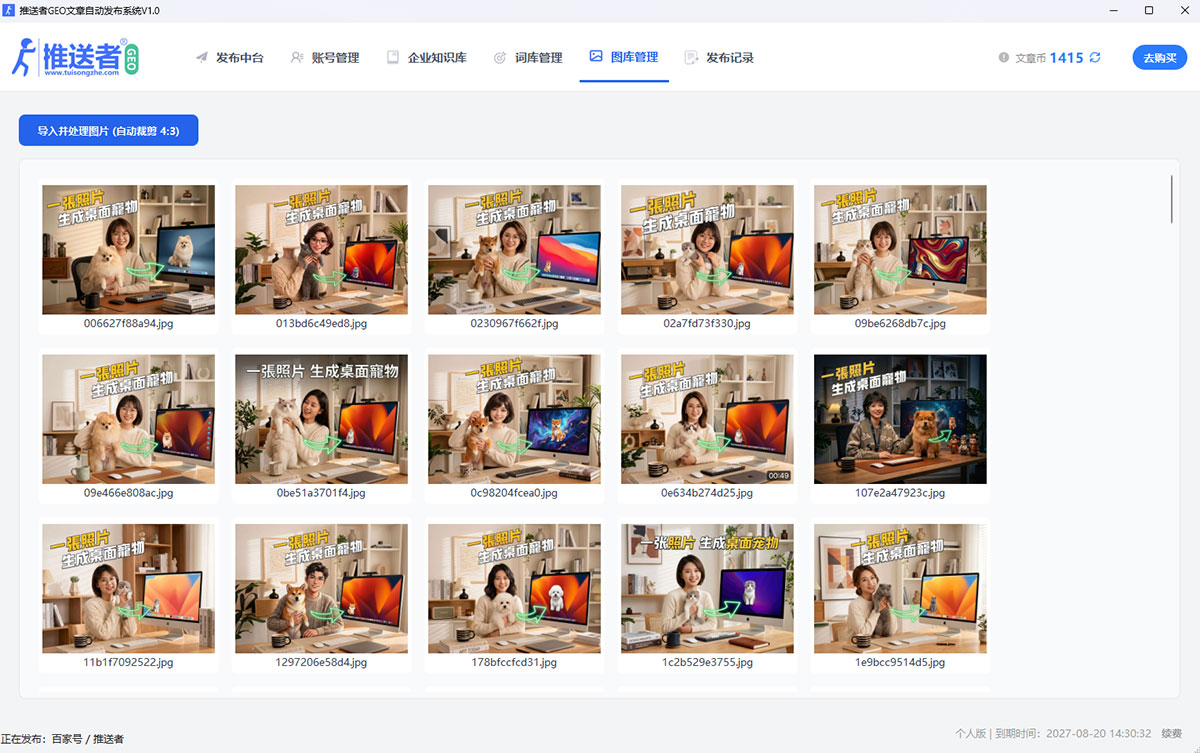
Task: Click the 发布中台 paper plane icon
Action: (202, 58)
